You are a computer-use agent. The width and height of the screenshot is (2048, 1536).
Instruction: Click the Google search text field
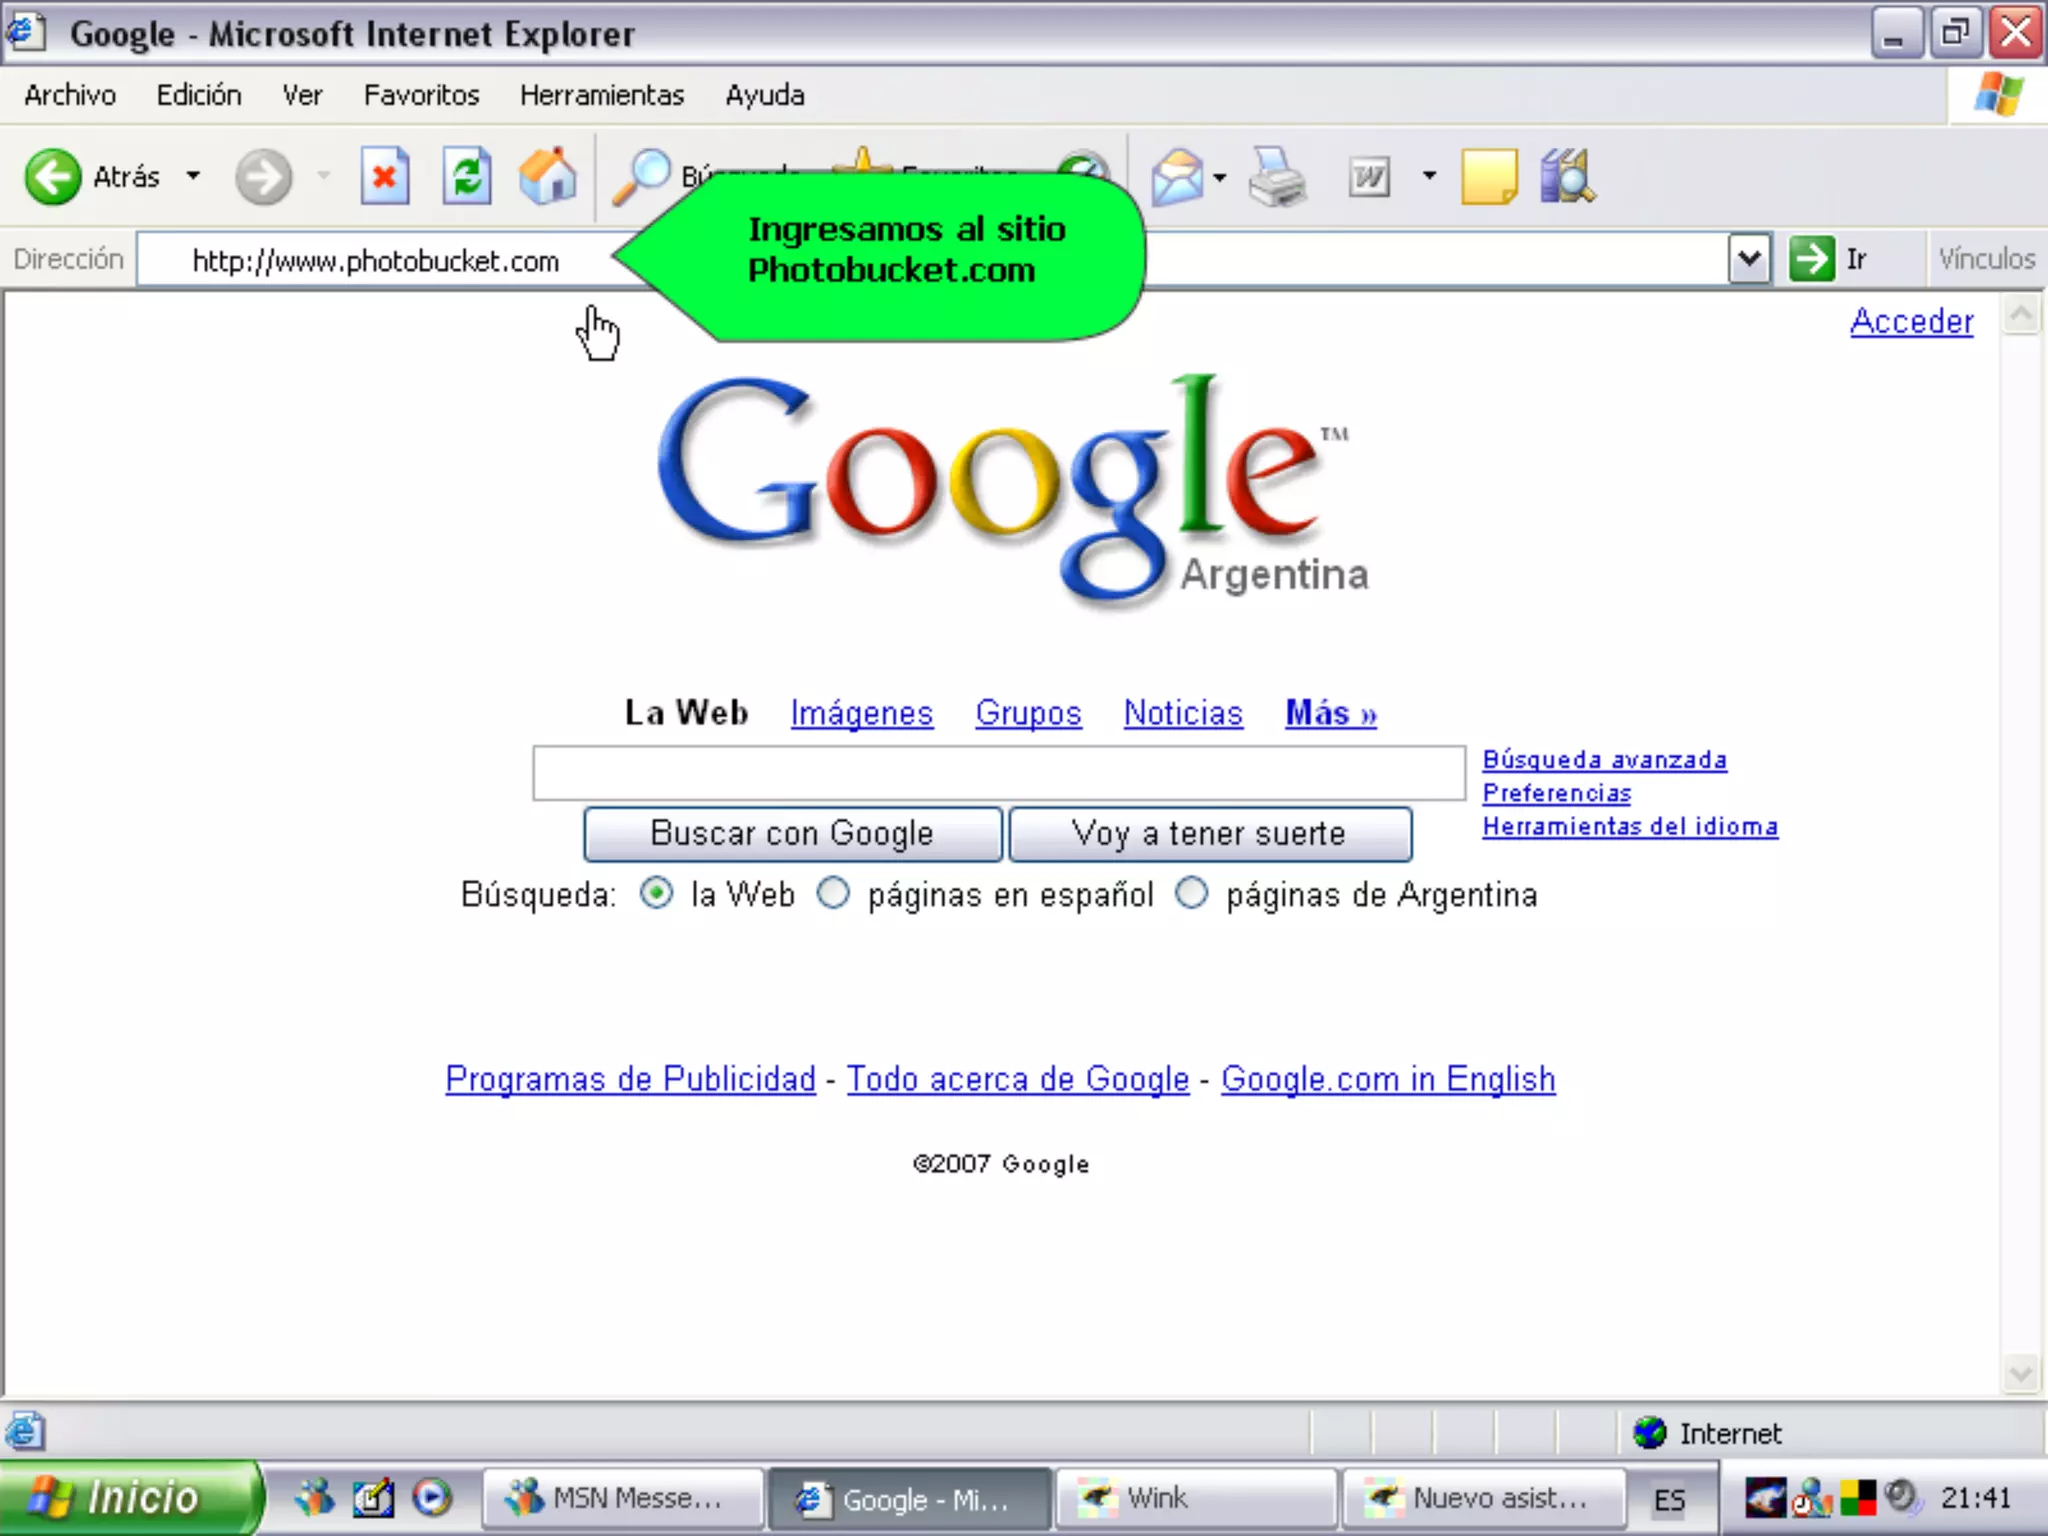(998, 773)
